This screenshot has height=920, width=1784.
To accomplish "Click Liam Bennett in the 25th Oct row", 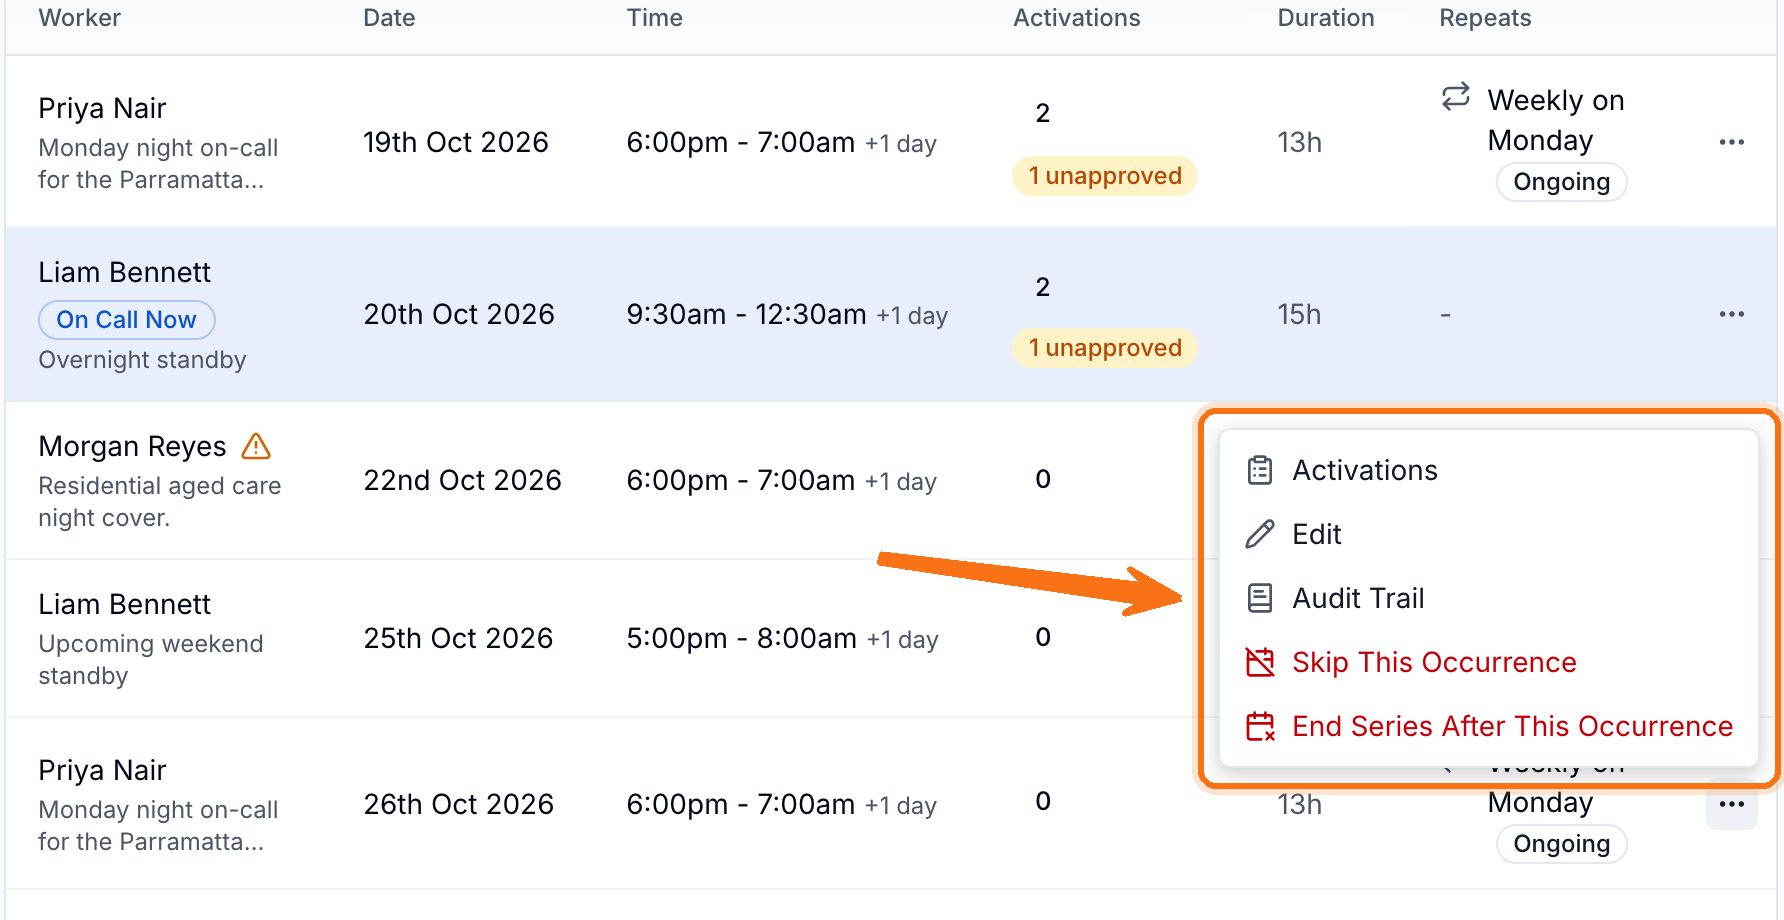I will click(124, 604).
